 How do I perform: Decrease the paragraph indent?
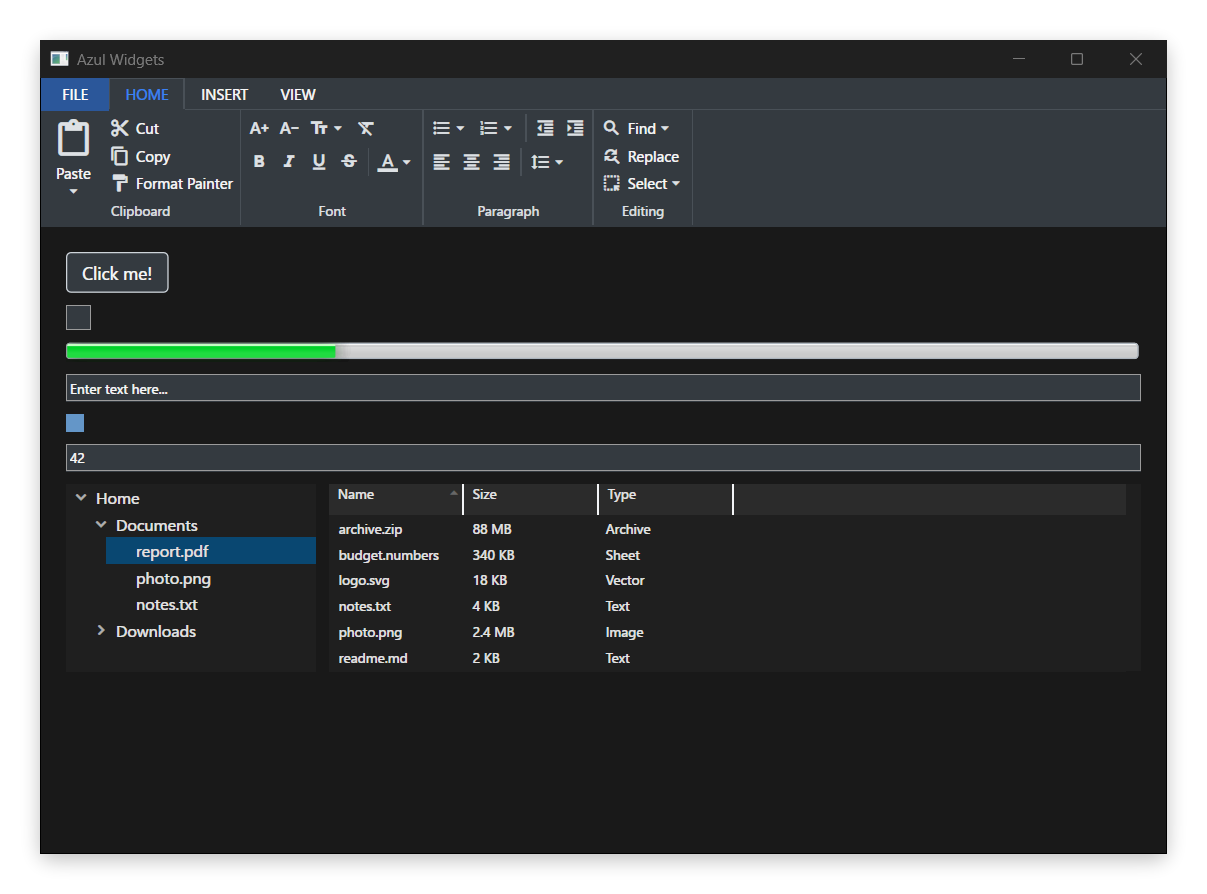coord(545,128)
